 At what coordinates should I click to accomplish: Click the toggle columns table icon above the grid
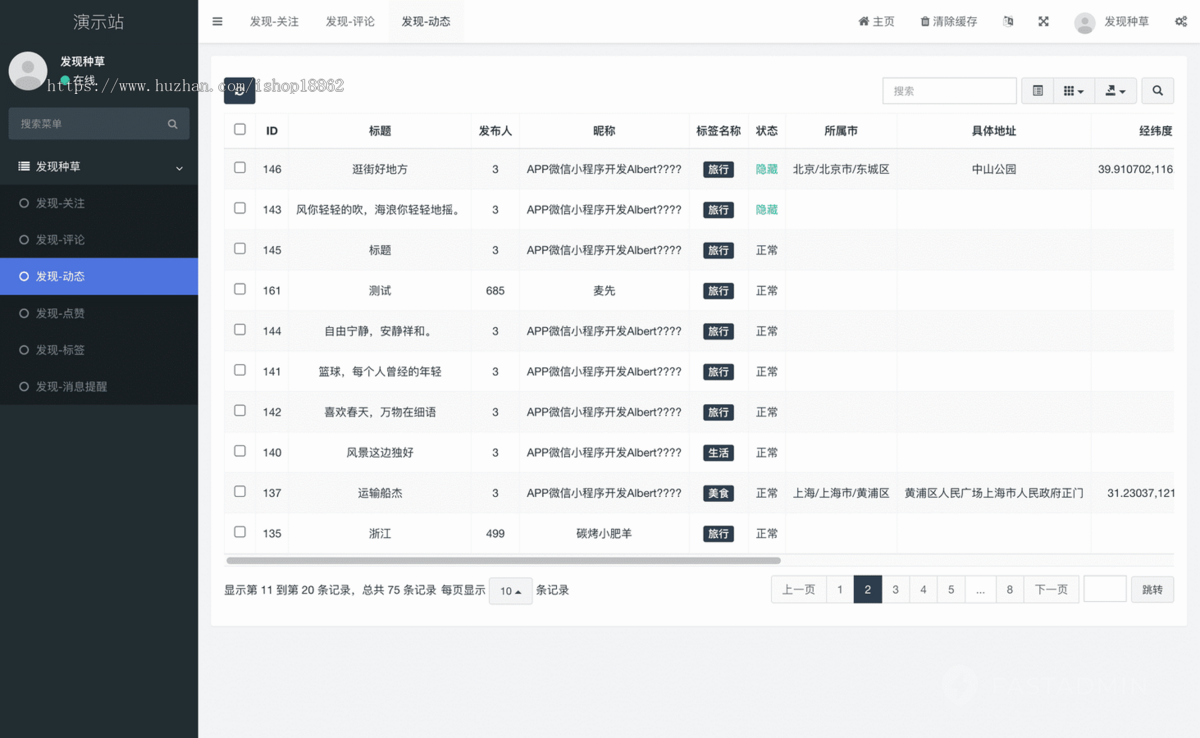[1037, 90]
